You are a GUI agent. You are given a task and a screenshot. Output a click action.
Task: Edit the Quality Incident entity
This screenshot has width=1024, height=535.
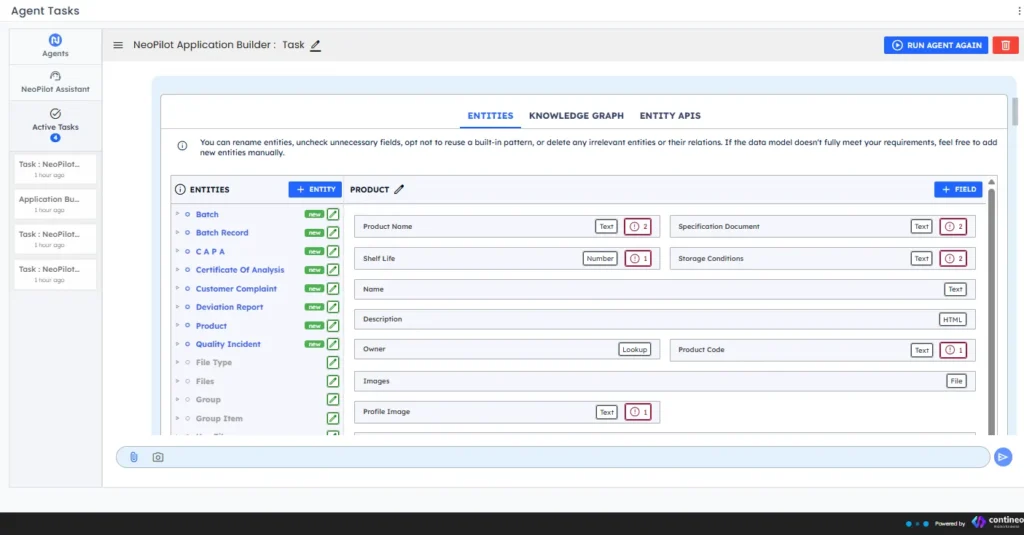click(x=333, y=344)
